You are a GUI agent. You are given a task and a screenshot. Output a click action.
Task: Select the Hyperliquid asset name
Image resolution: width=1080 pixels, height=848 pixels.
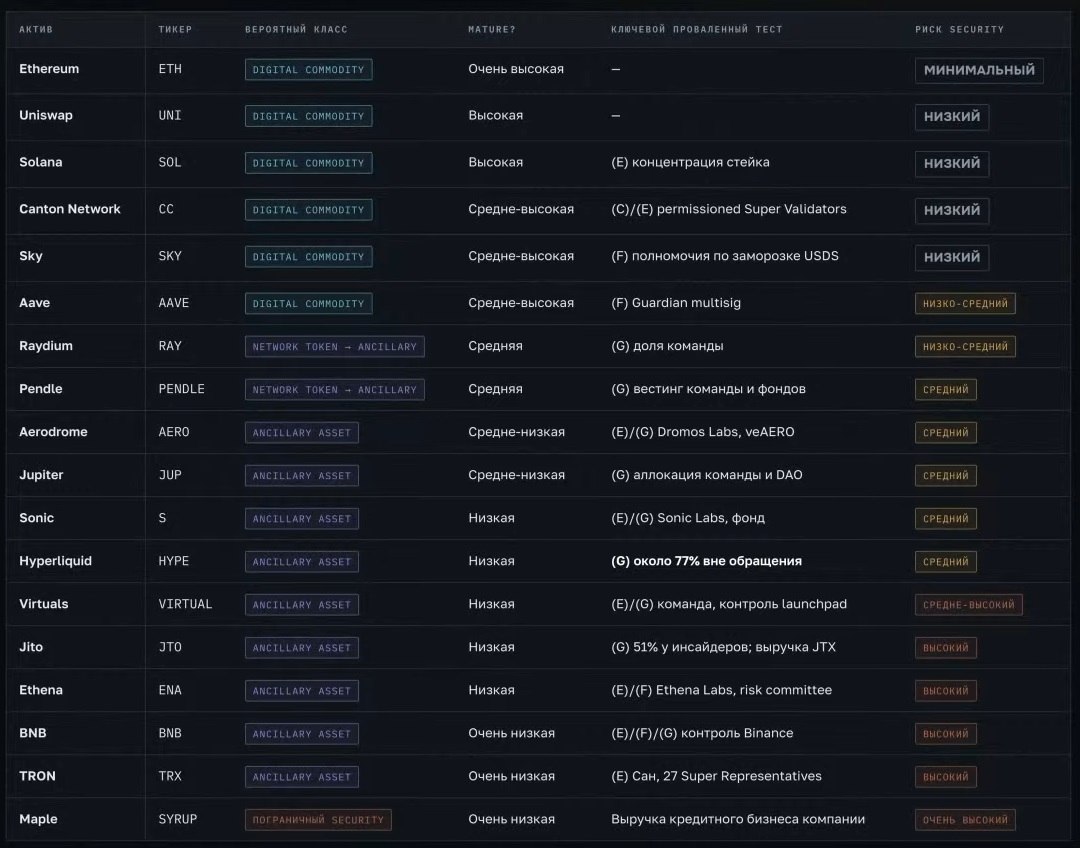pos(55,561)
